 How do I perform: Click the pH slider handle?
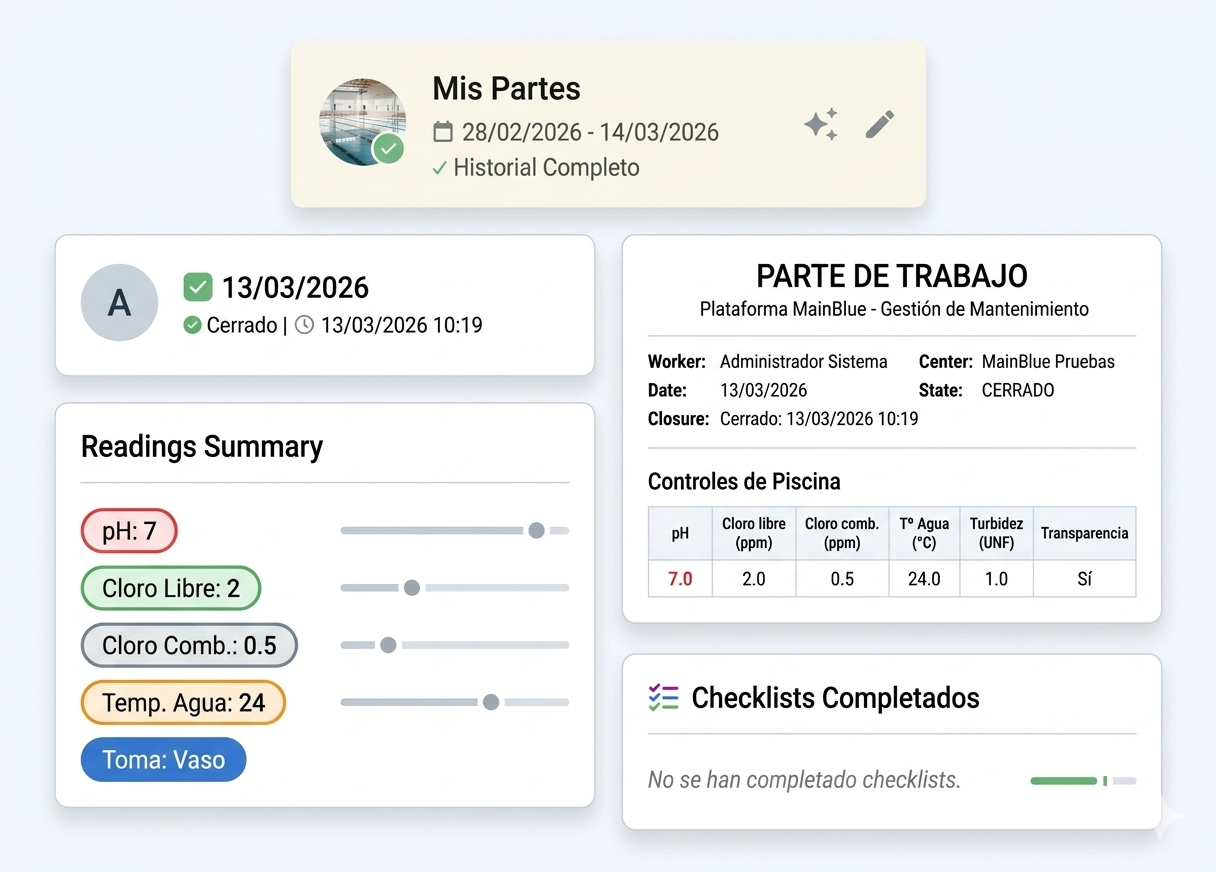pos(538,531)
